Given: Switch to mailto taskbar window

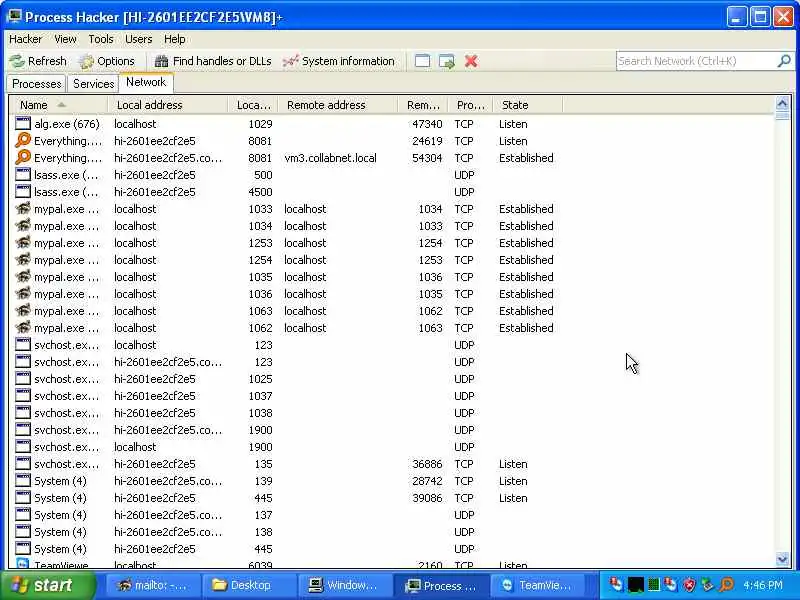Looking at the screenshot, I should point(152,585).
